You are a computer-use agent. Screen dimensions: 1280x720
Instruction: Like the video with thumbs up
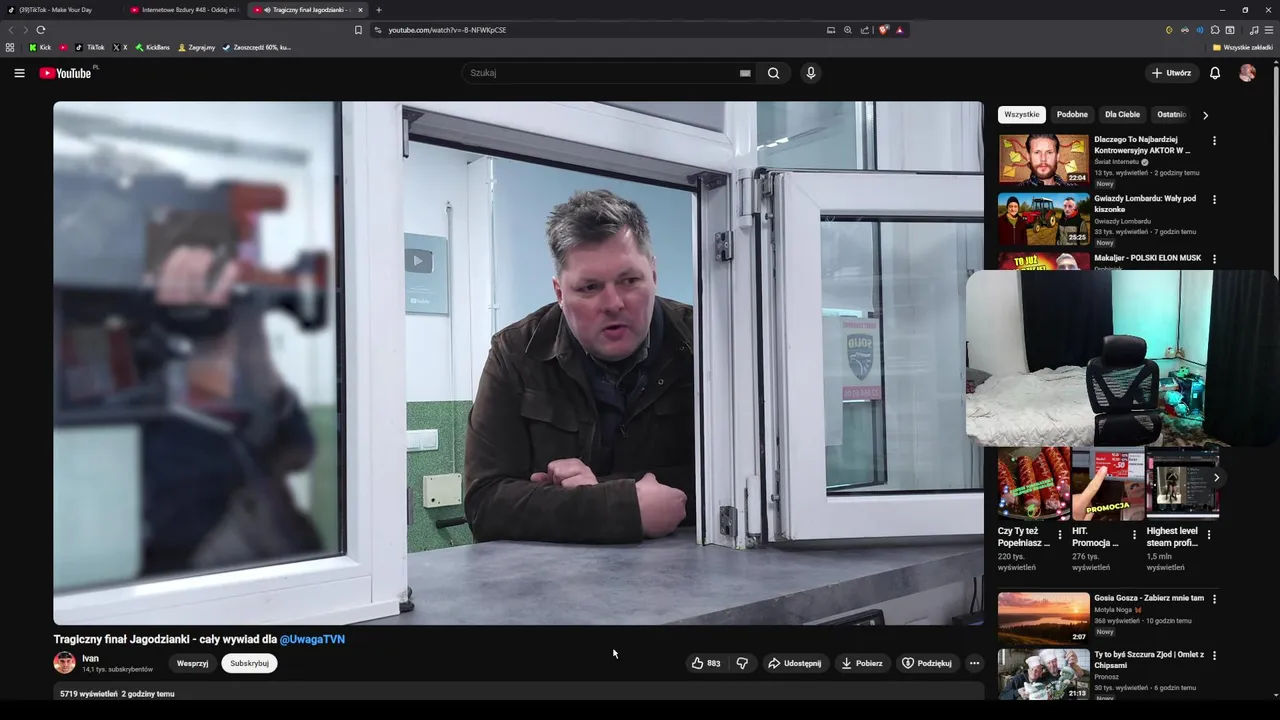click(x=705, y=663)
